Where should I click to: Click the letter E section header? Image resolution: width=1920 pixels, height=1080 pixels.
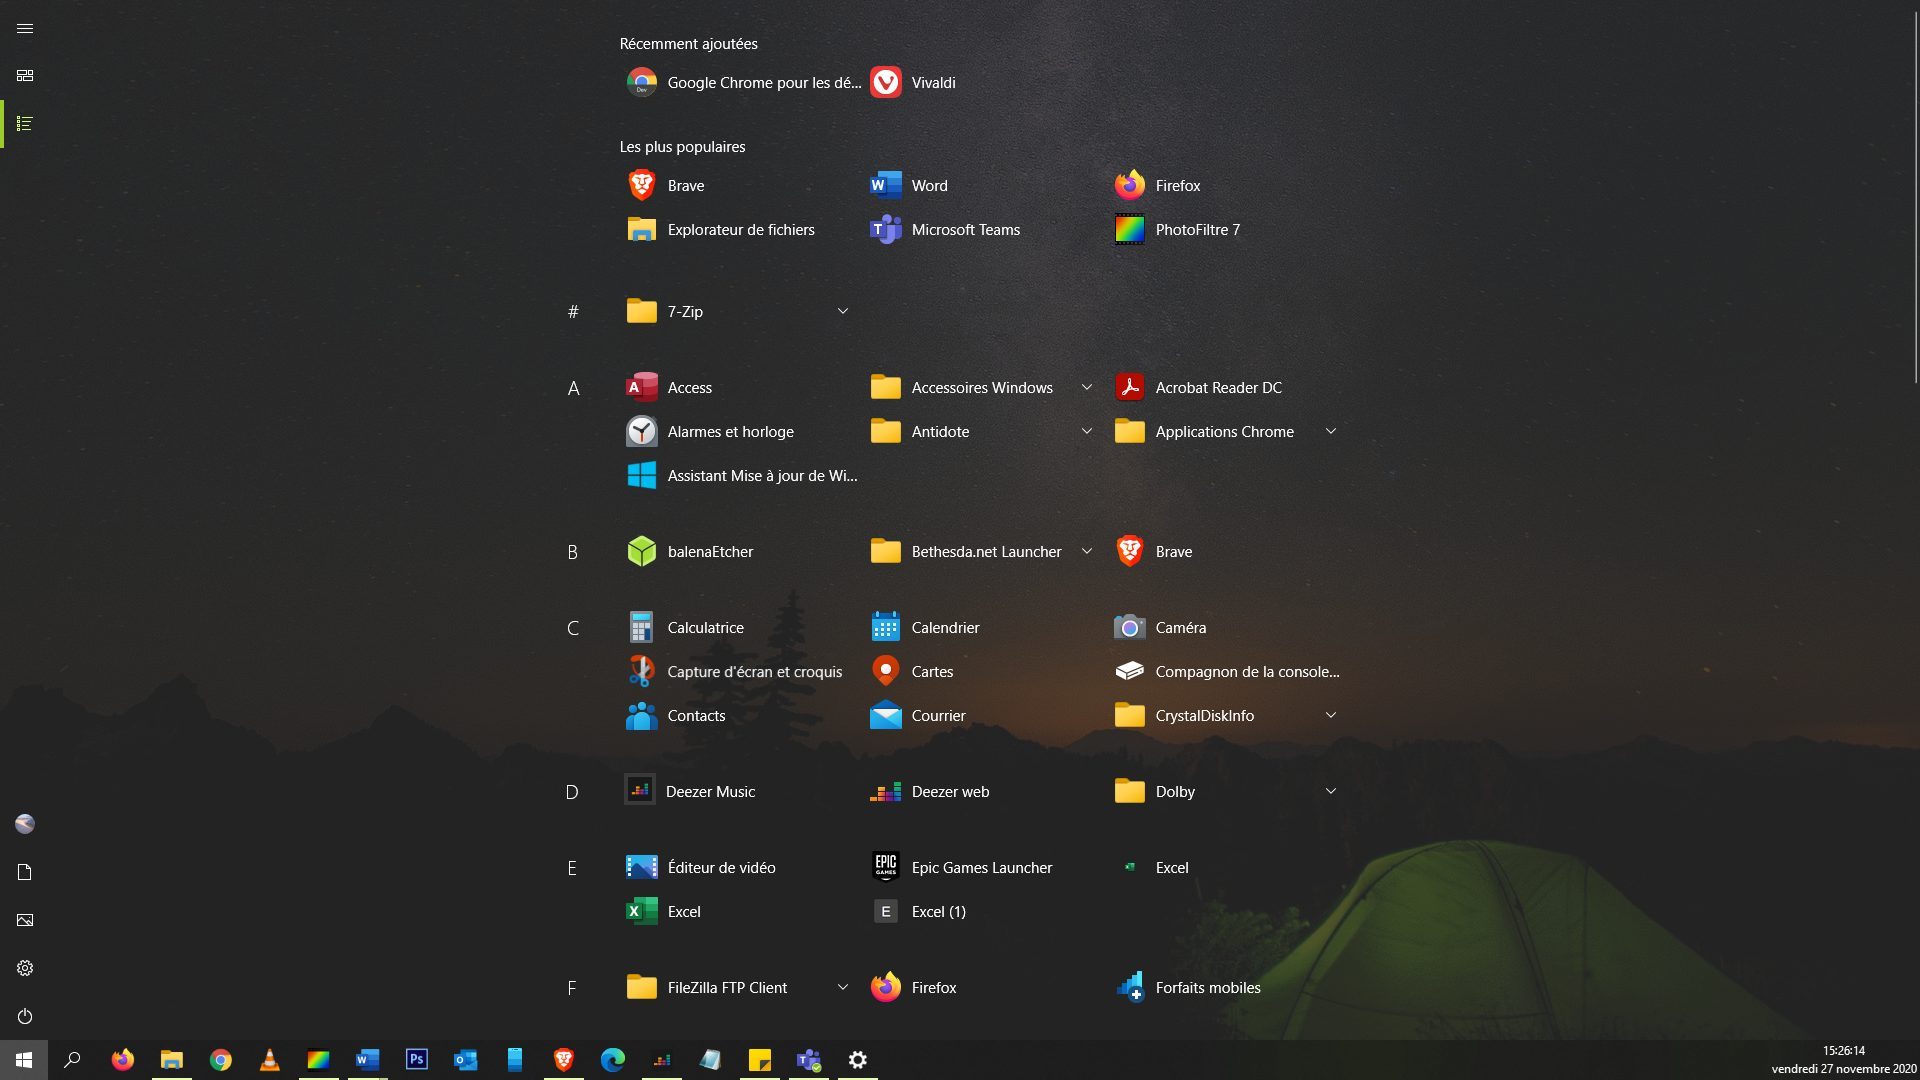573,868
